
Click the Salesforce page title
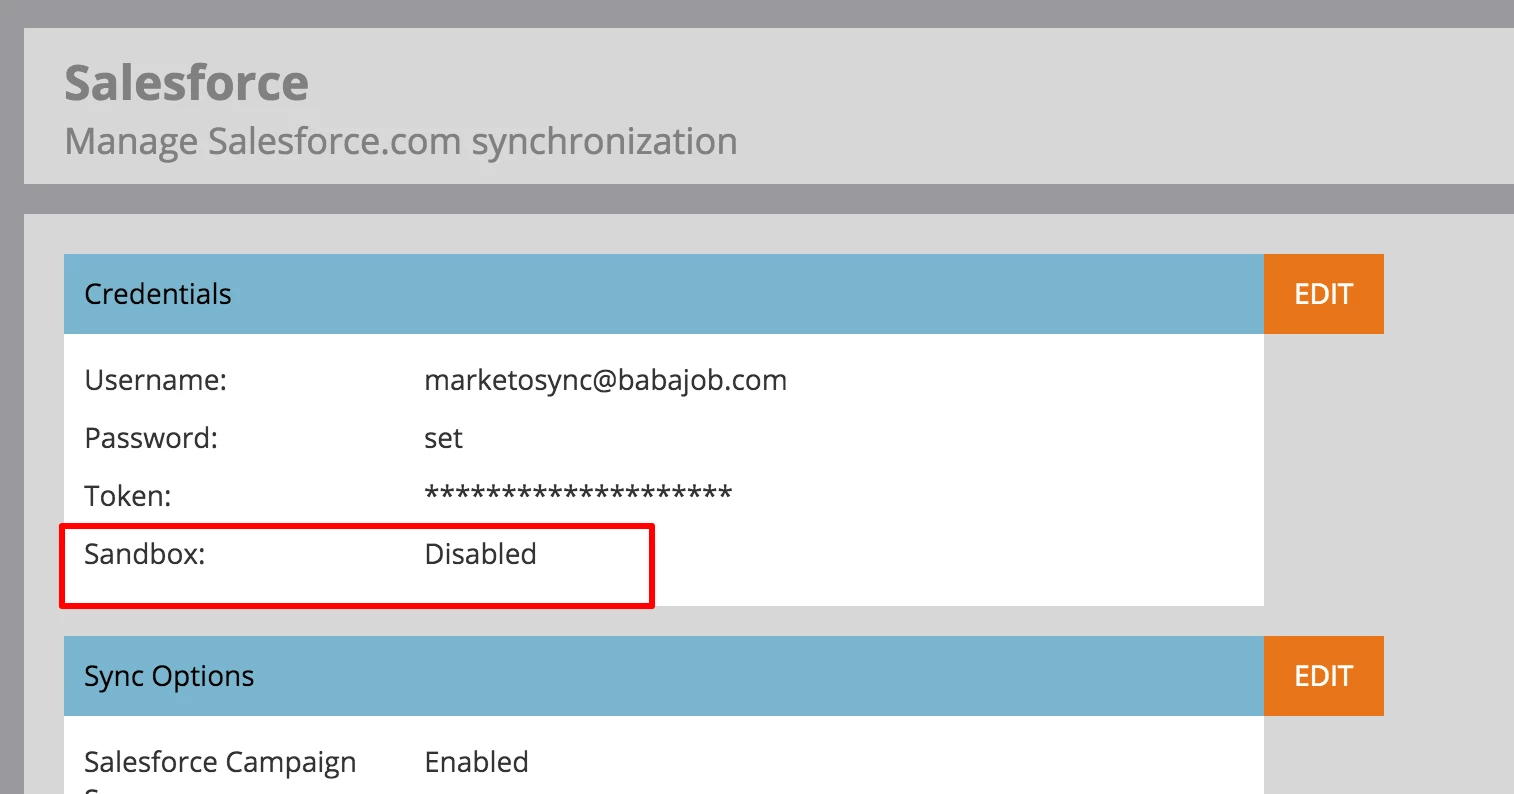187,82
